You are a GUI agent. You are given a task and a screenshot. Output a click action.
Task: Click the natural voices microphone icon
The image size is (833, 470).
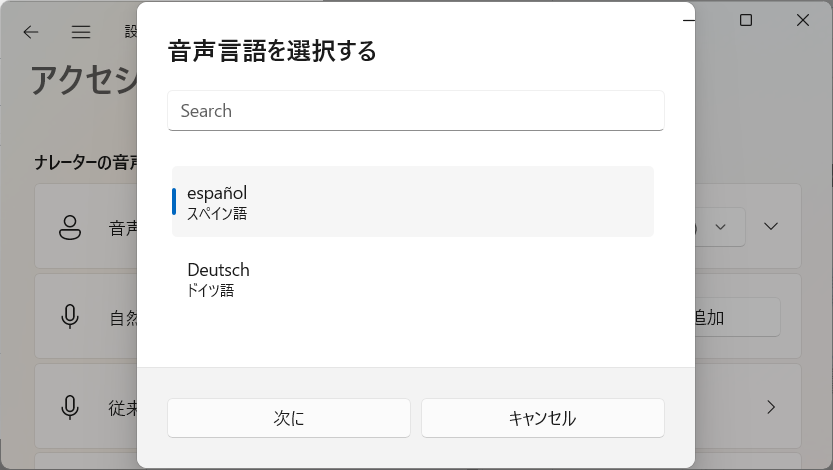pos(70,317)
